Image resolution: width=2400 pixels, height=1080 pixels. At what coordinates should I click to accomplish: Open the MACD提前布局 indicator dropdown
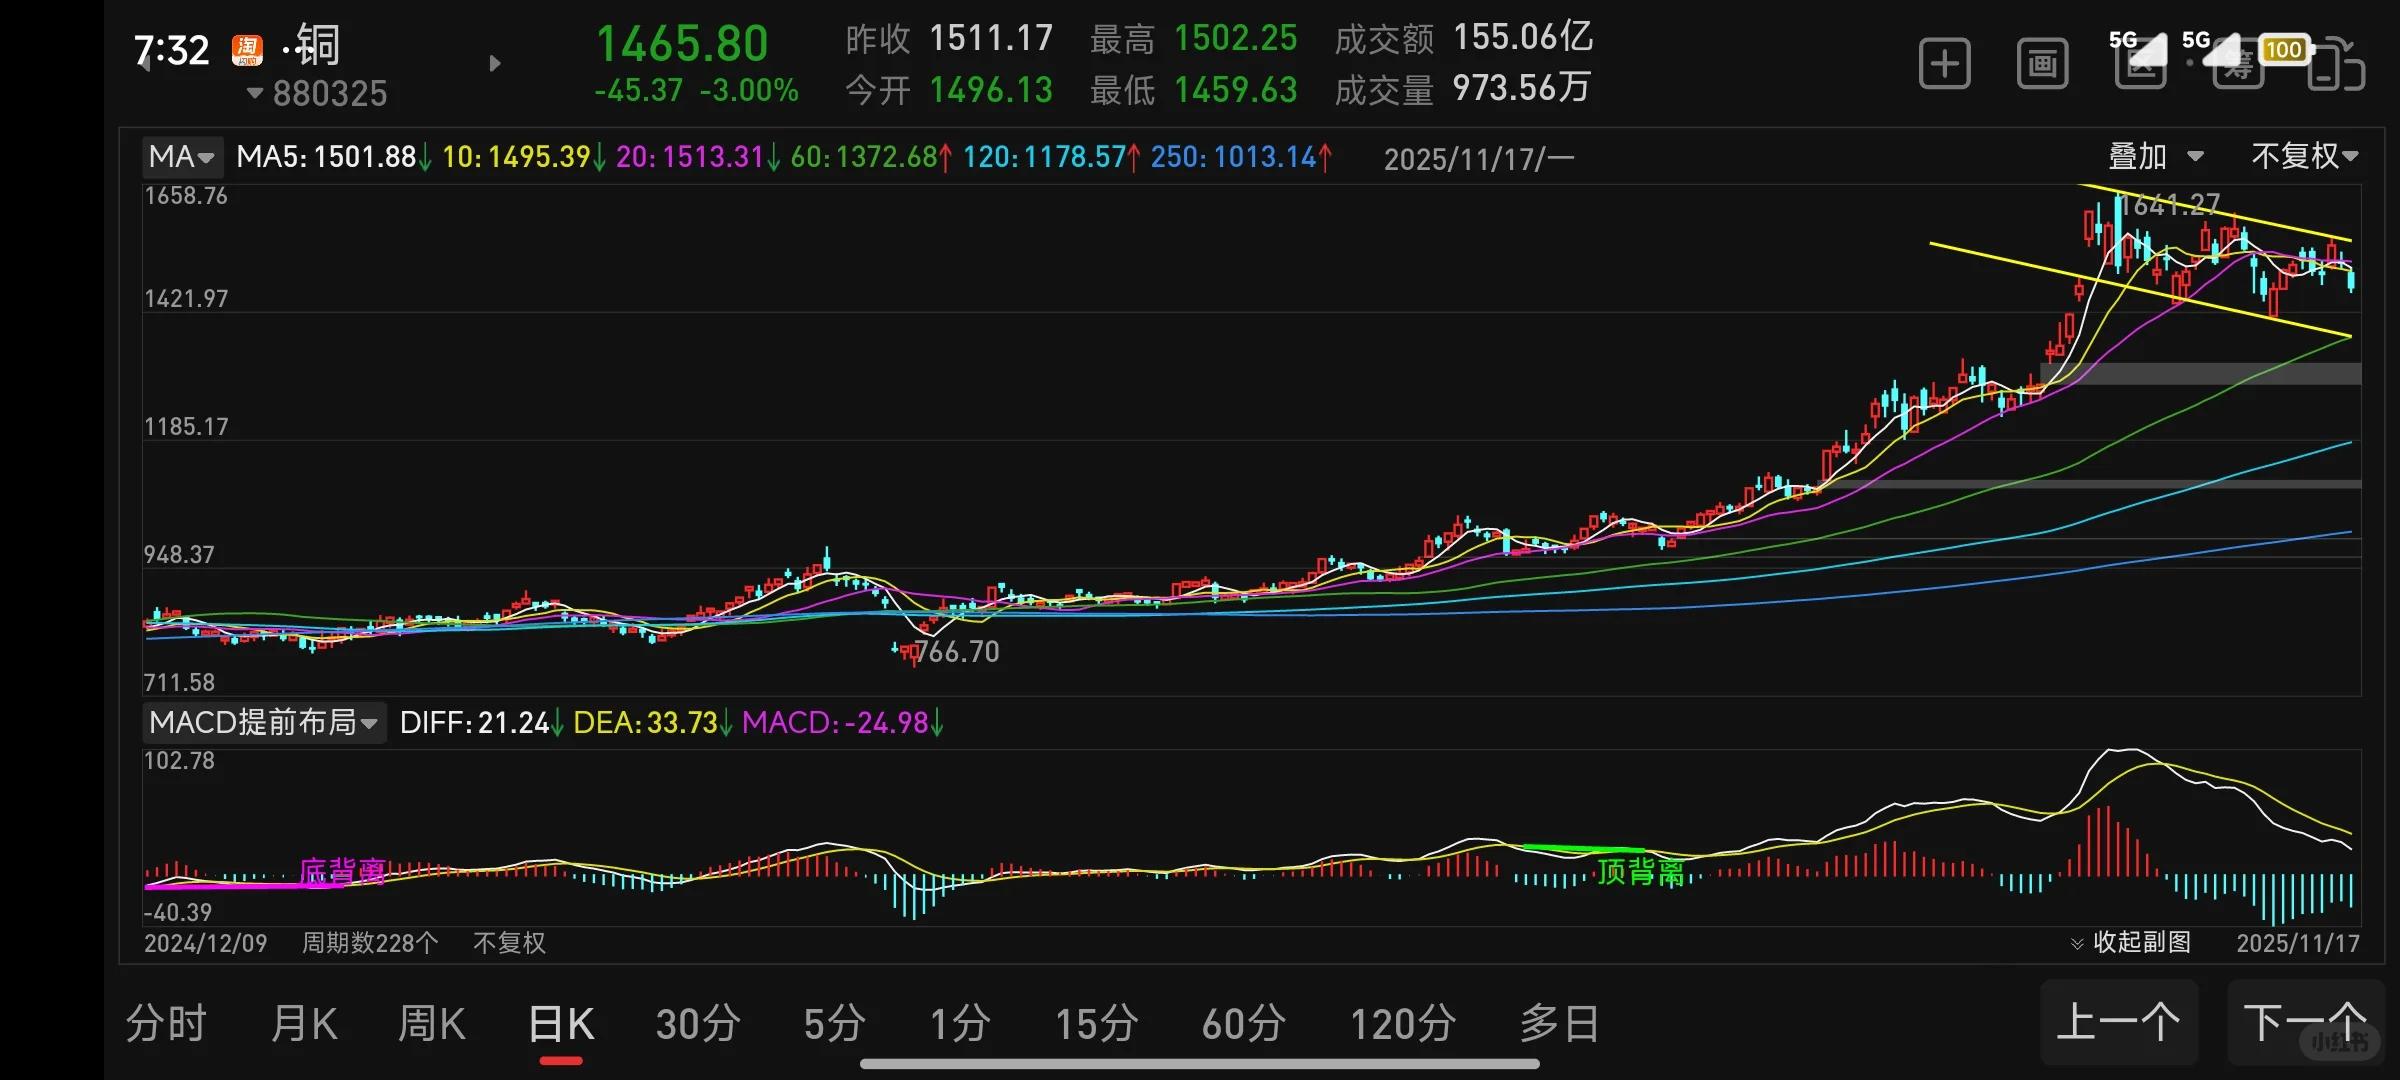tap(263, 722)
